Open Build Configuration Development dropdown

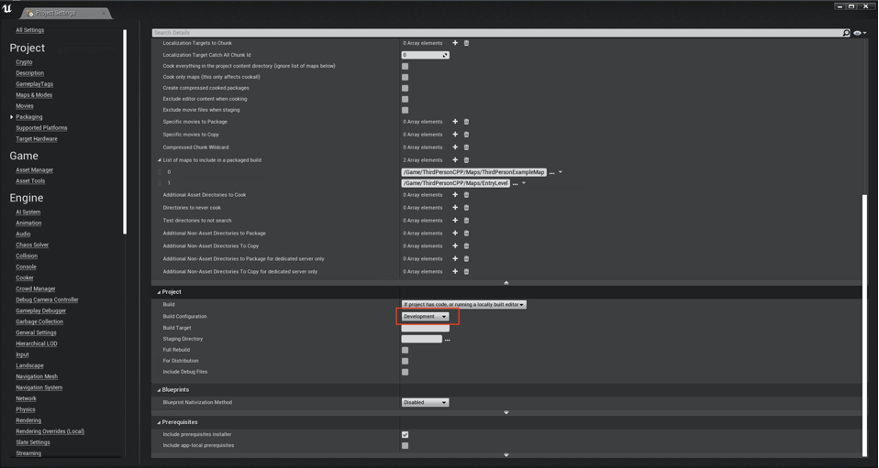[425, 317]
